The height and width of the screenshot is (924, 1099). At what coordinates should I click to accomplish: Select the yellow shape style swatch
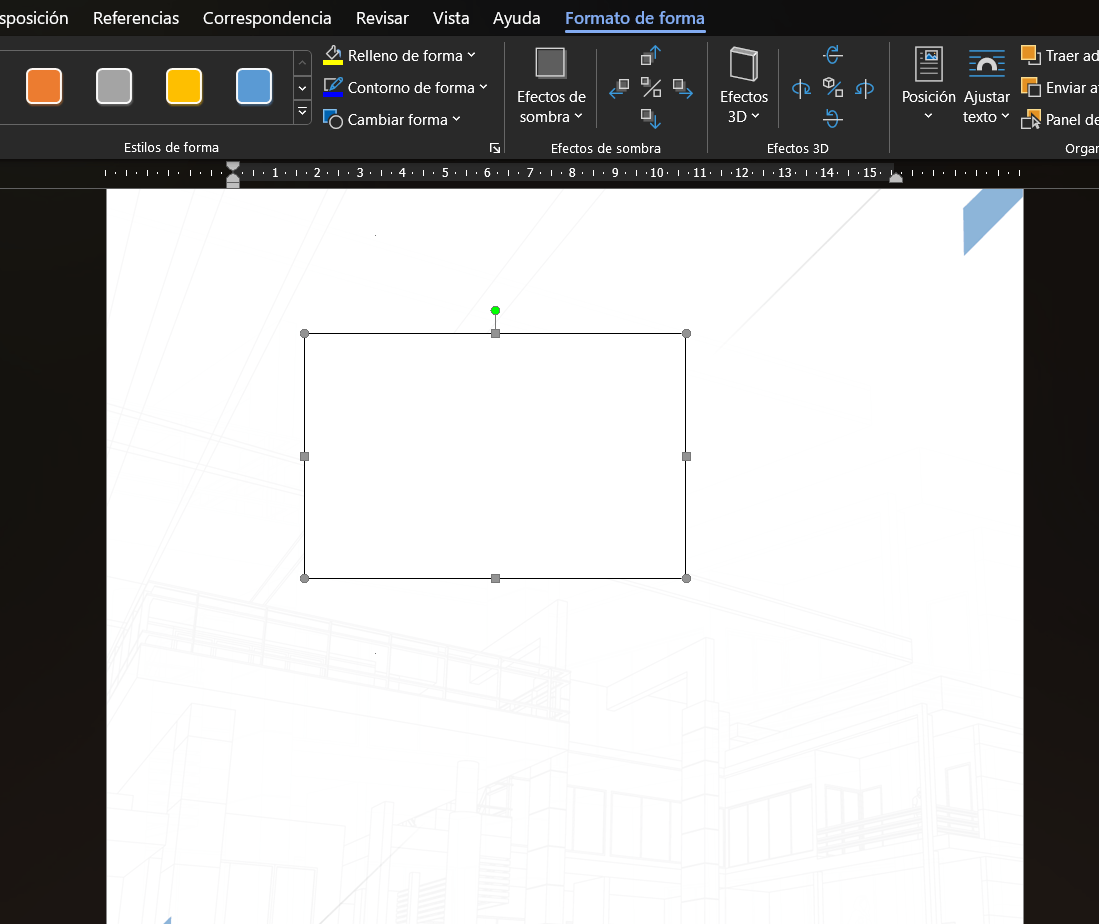[x=184, y=86]
